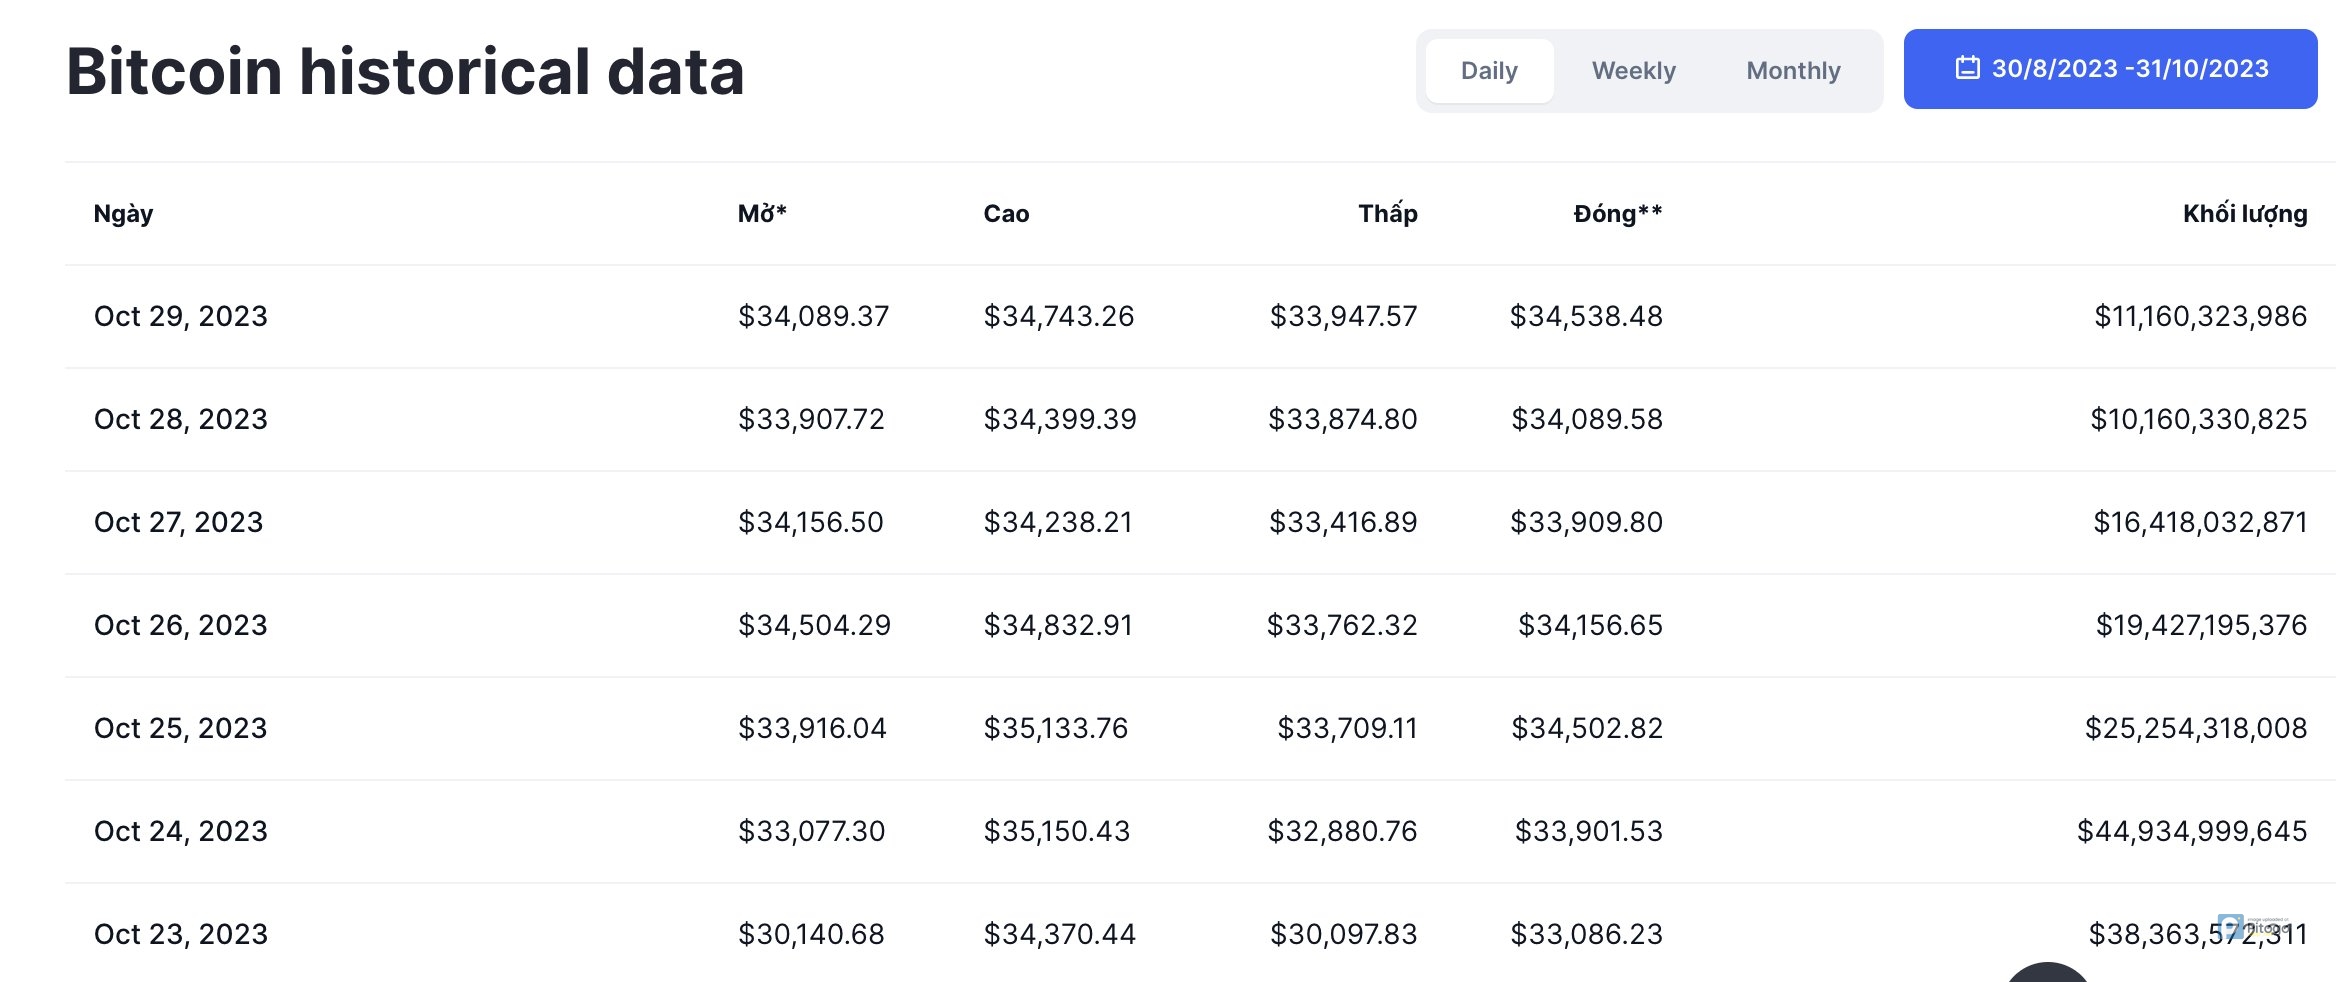Viewport: 2336px width, 982px height.
Task: Click the dark circular floating button at bottom
Action: (x=2047, y=973)
